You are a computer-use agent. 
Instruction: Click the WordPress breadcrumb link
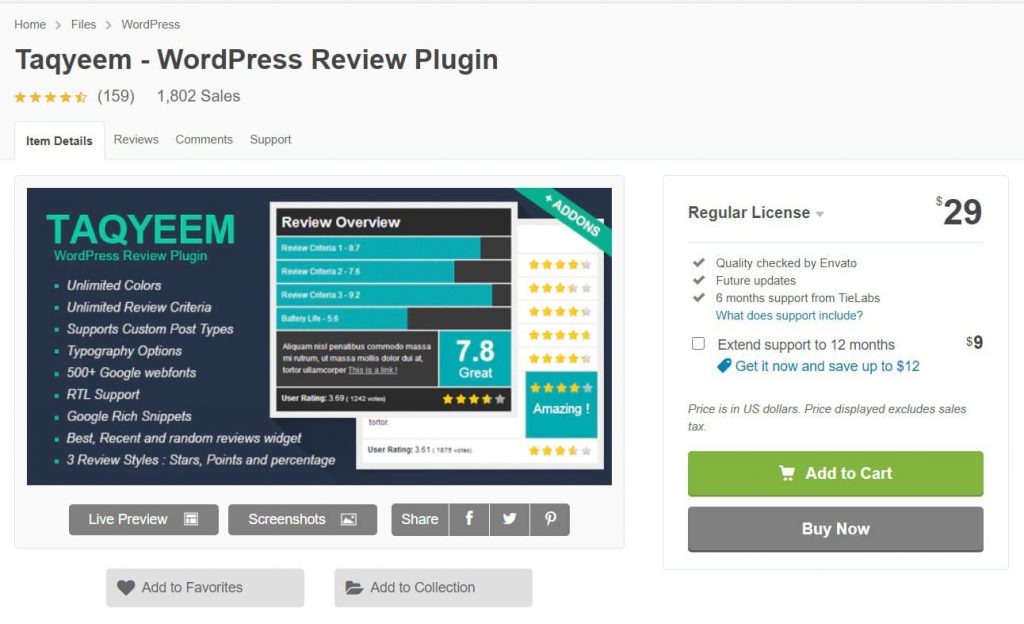coord(151,24)
